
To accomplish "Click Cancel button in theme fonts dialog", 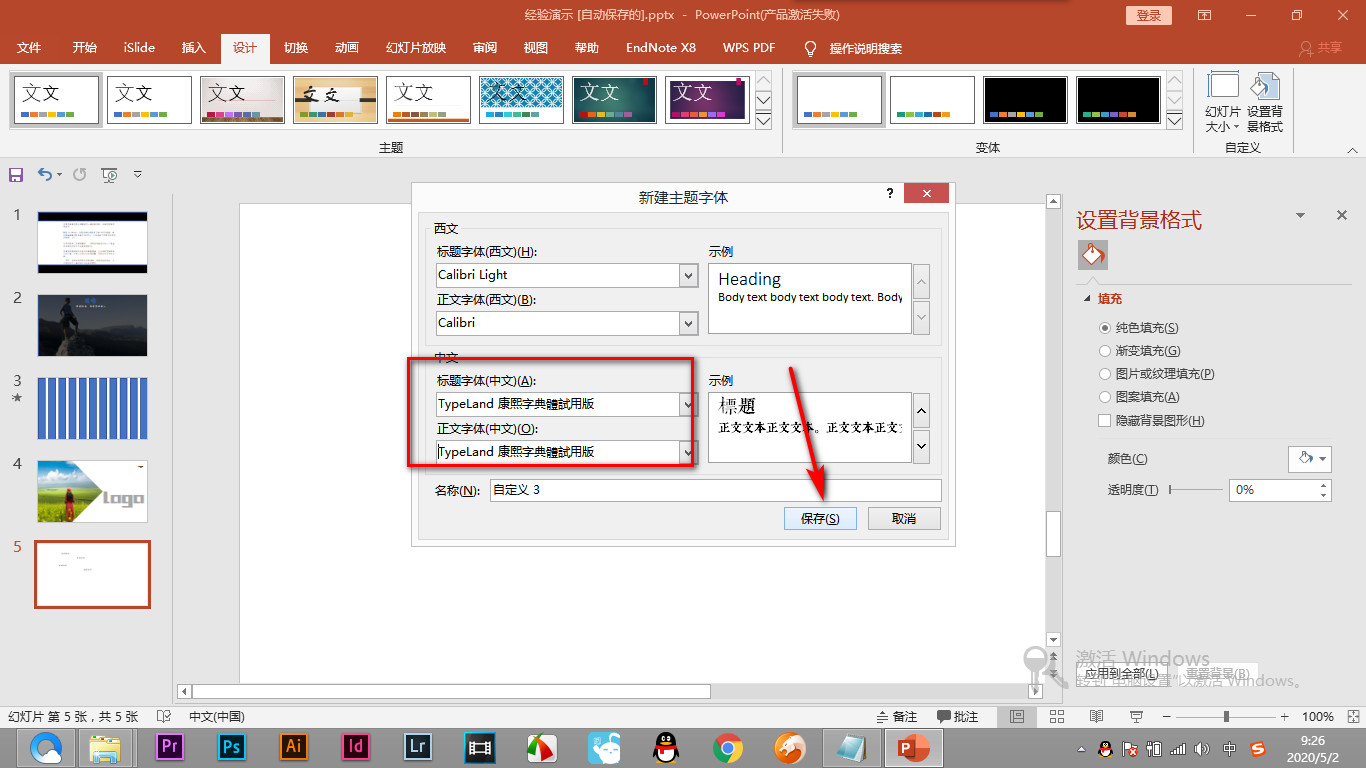I will tap(904, 519).
